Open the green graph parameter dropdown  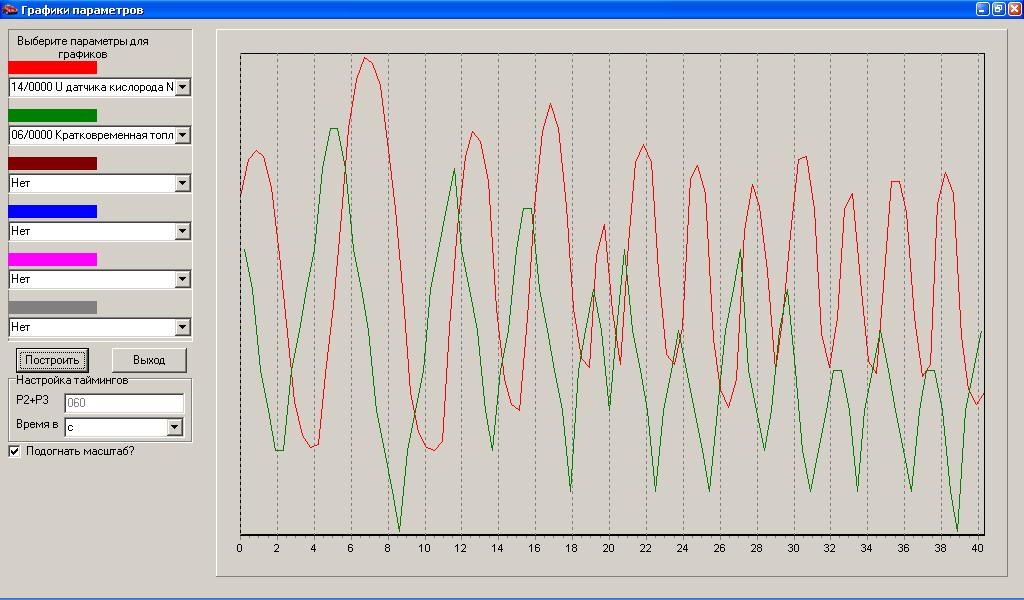(182, 135)
